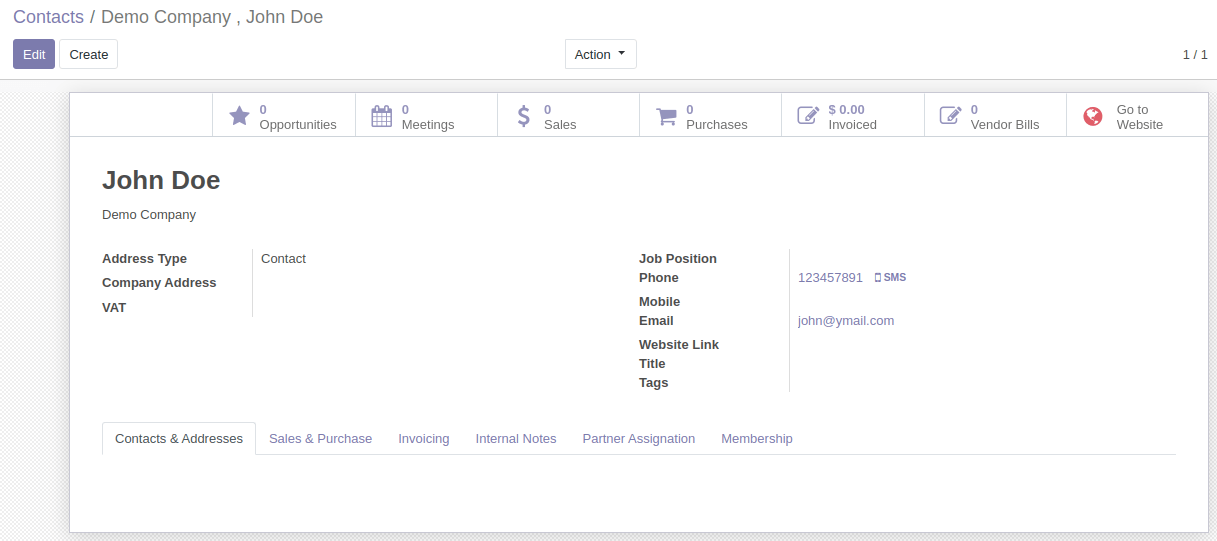Click the Phone label
The width and height of the screenshot is (1217, 541).
659,277
